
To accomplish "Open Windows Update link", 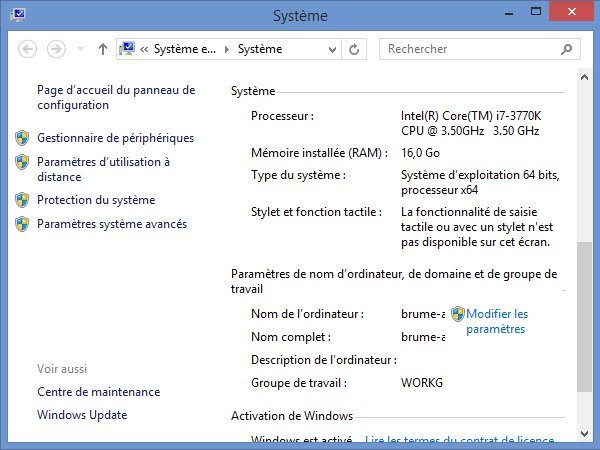I will point(82,415).
